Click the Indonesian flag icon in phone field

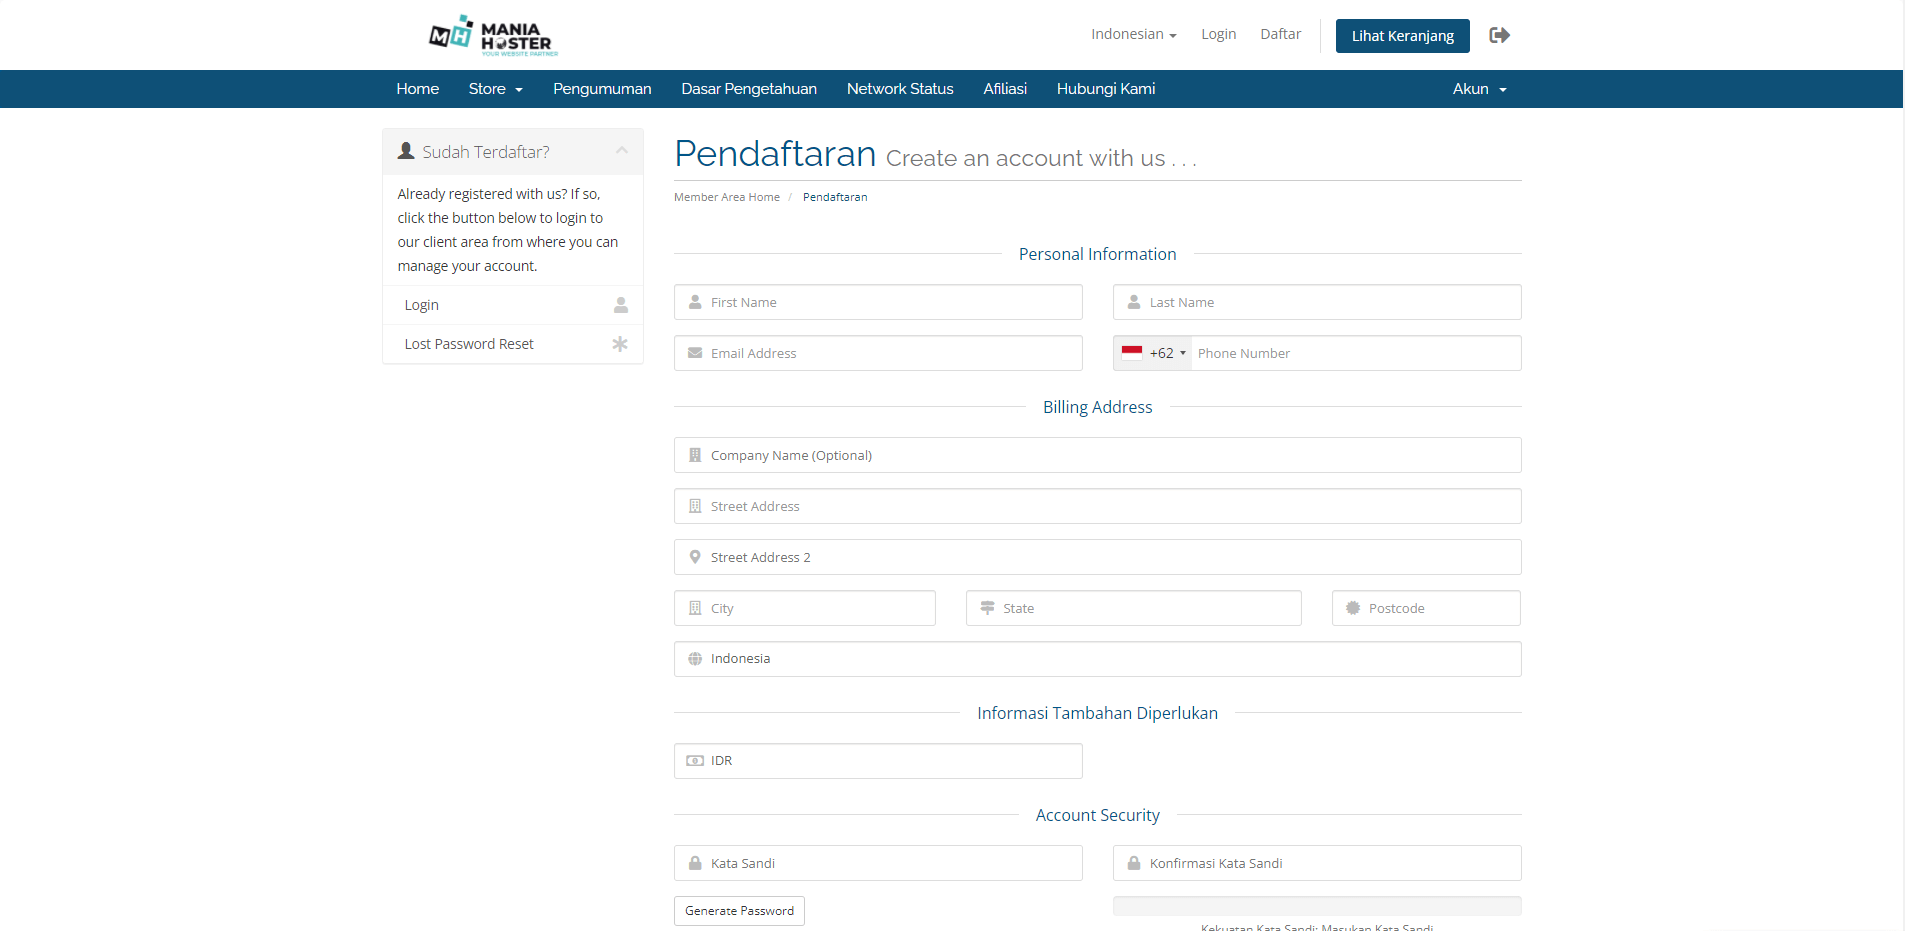tap(1132, 353)
